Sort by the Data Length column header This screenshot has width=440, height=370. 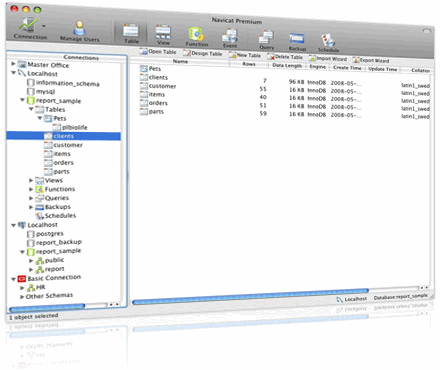pyautogui.click(x=287, y=65)
